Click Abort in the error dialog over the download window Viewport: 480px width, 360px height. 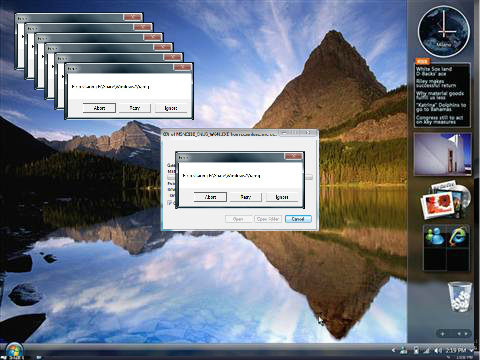tap(210, 197)
